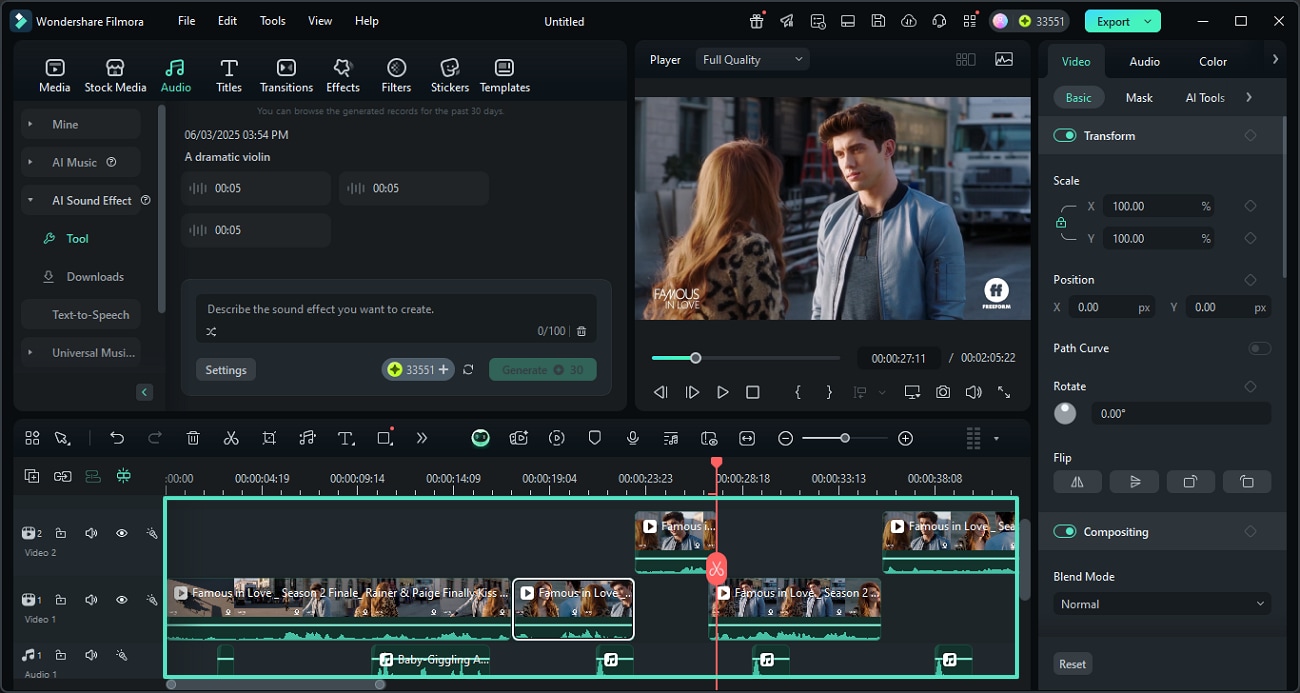
Task: Click the Undo icon in timeline toolbar
Action: point(117,438)
